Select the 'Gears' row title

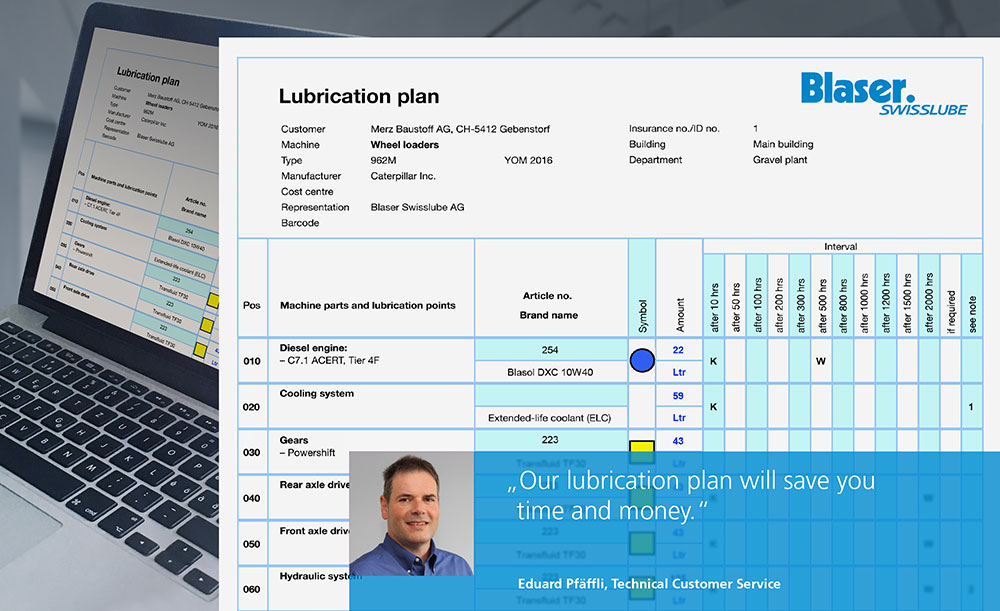[x=293, y=440]
